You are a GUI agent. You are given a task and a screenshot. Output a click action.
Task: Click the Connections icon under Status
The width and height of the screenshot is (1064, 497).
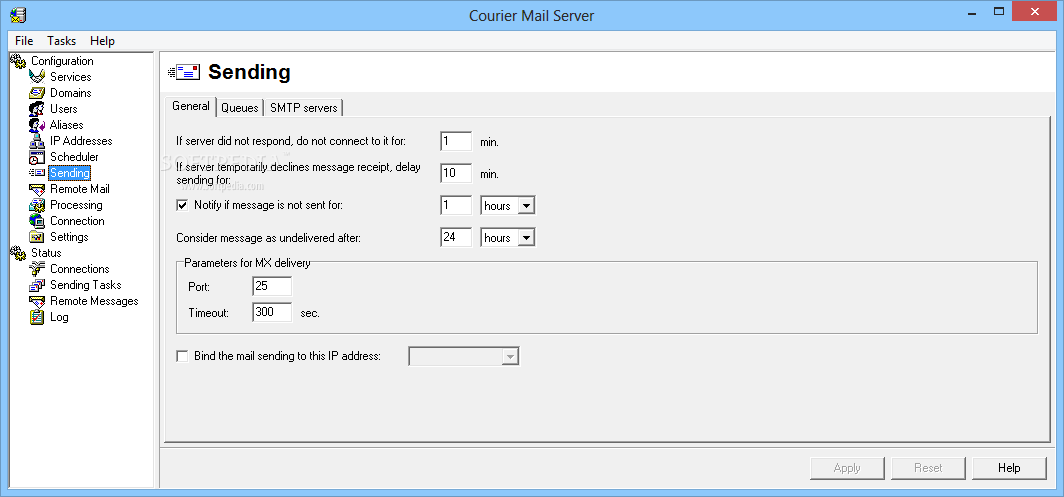pyautogui.click(x=37, y=269)
